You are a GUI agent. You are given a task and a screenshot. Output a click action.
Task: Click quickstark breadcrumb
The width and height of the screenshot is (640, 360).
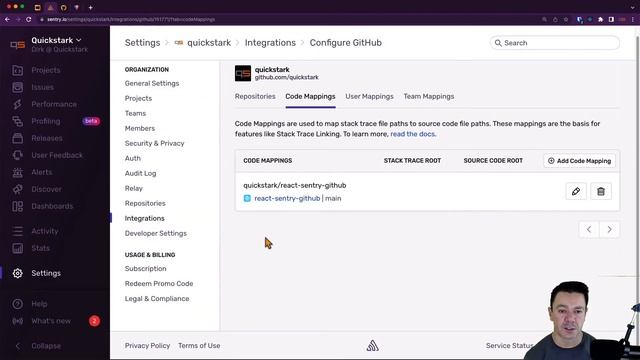209,43
